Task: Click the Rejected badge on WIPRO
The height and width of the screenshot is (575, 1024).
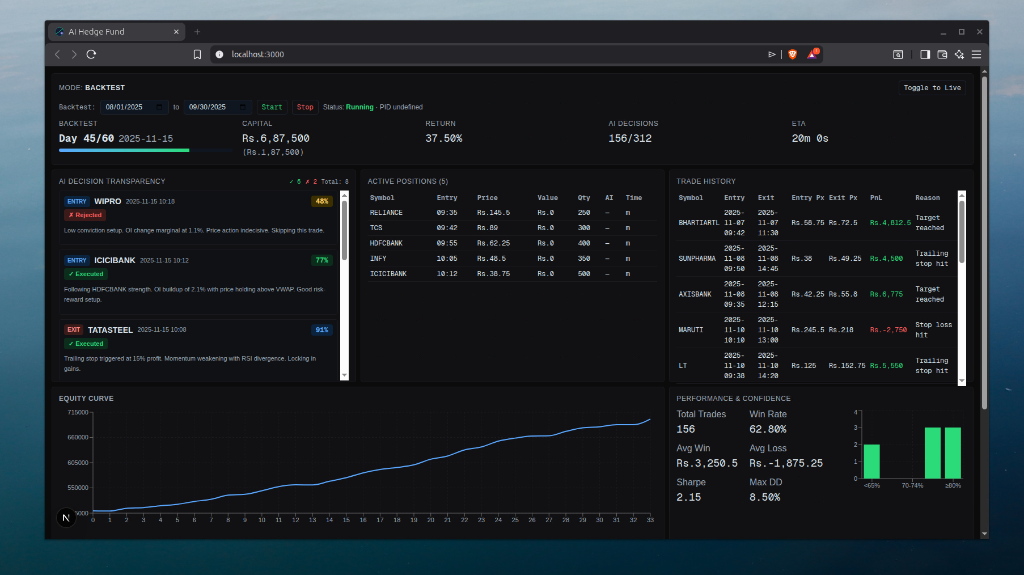Action: (85, 215)
